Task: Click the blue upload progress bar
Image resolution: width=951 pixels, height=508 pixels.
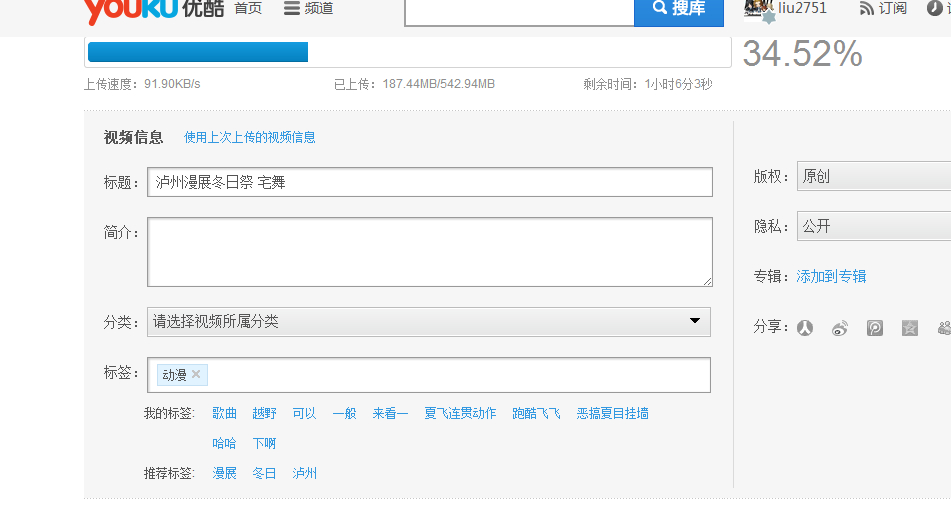Action: 198,52
